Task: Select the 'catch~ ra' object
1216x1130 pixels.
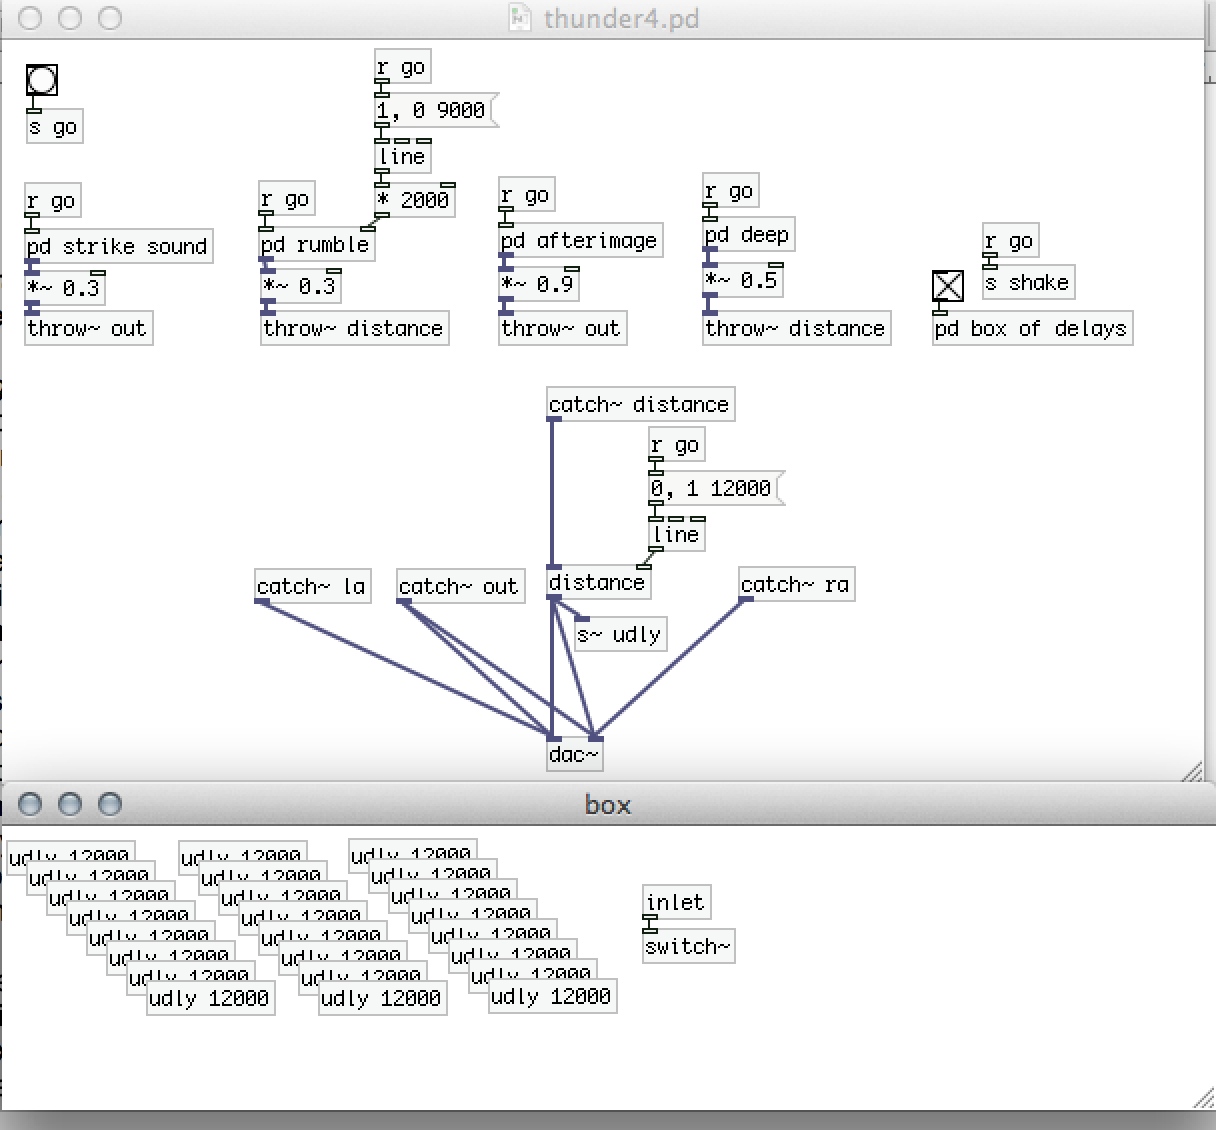Action: coord(796,584)
